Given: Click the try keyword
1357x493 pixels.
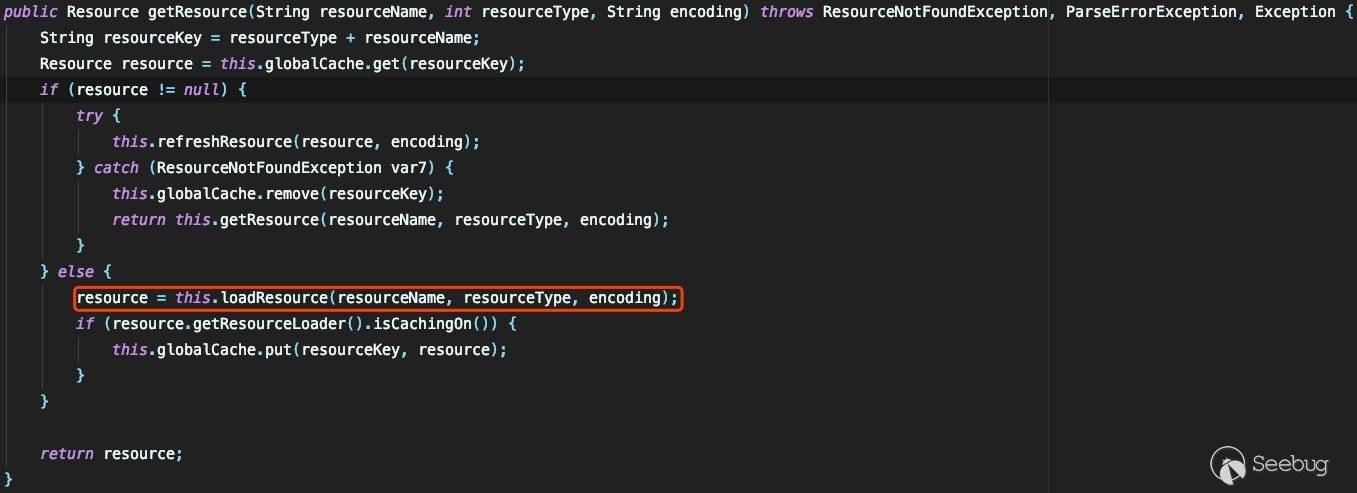Looking at the screenshot, I should tap(89, 116).
